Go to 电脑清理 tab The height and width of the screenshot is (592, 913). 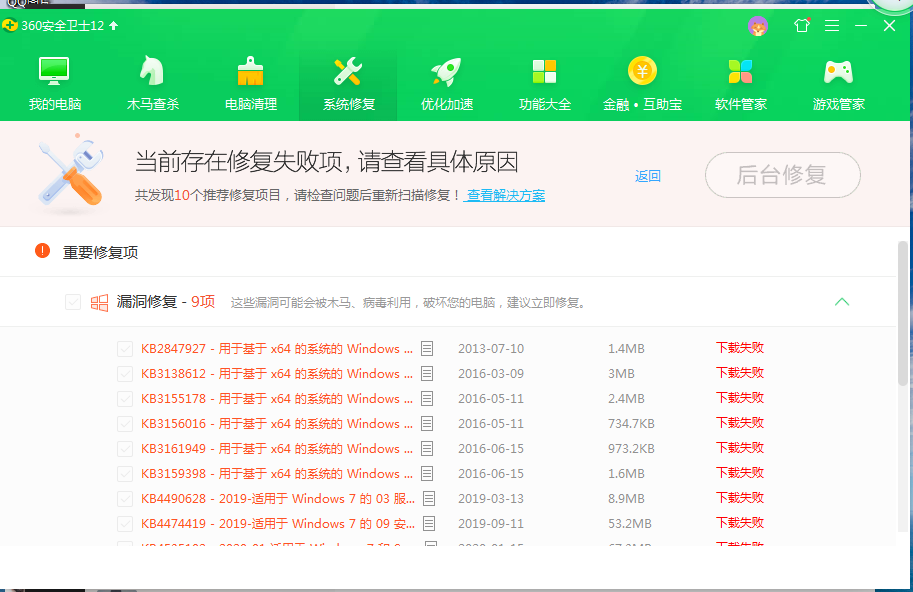(x=251, y=84)
